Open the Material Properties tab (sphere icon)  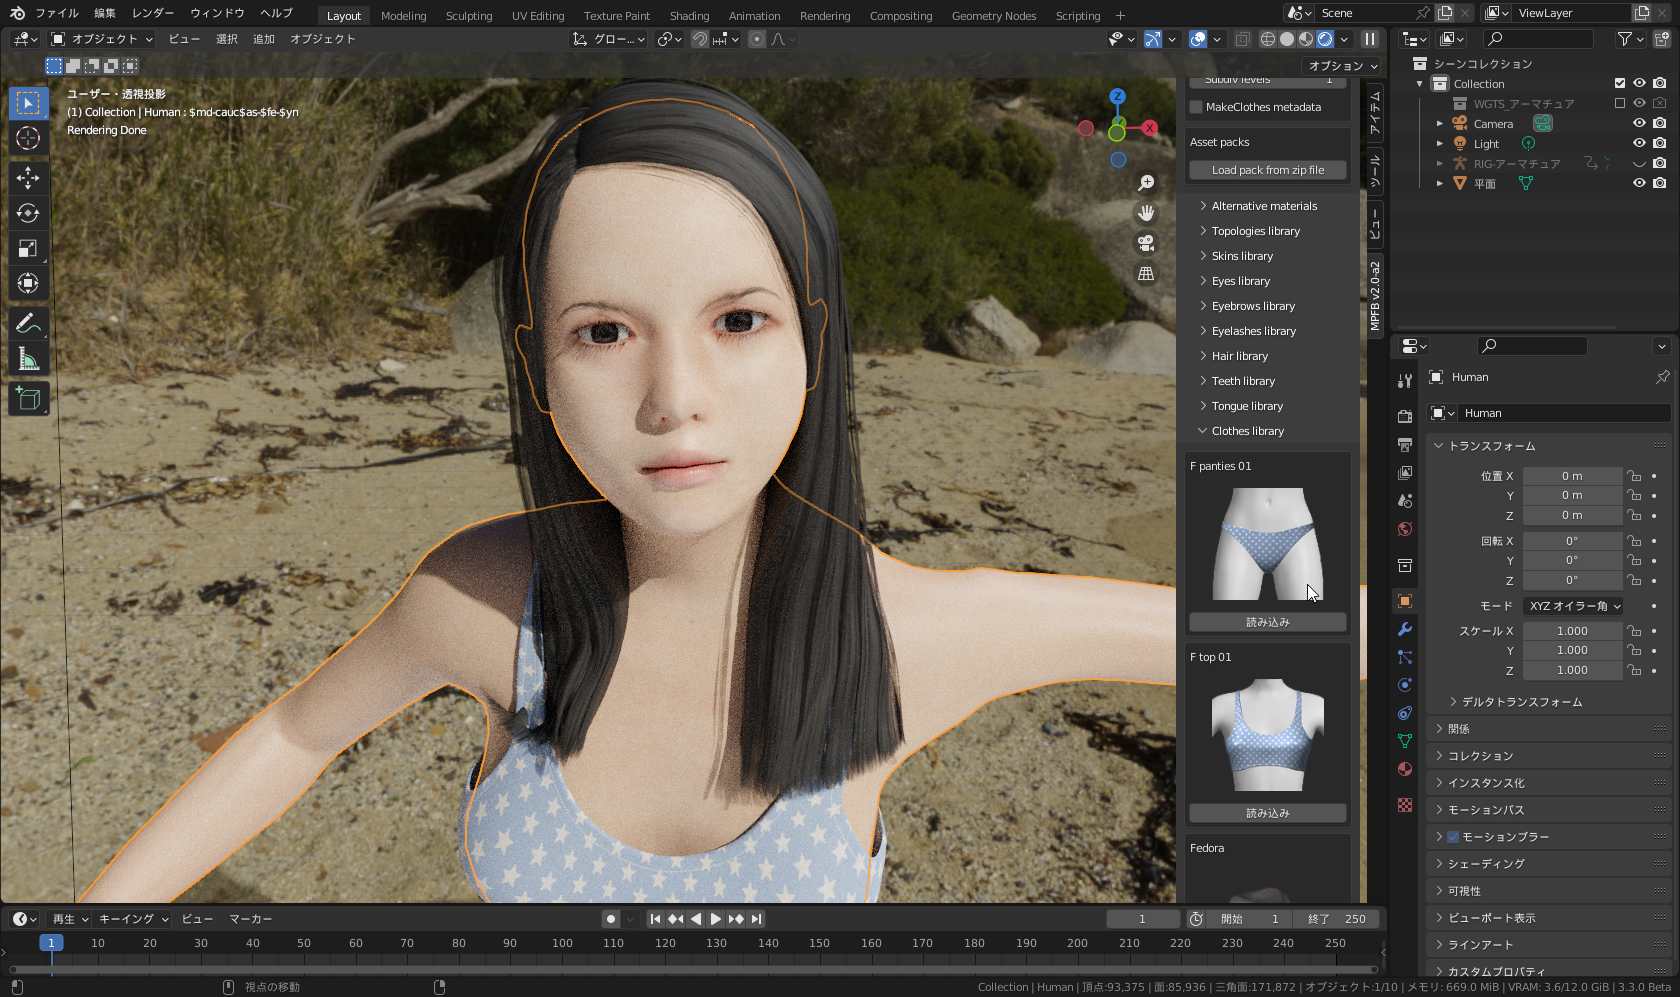(x=1404, y=770)
